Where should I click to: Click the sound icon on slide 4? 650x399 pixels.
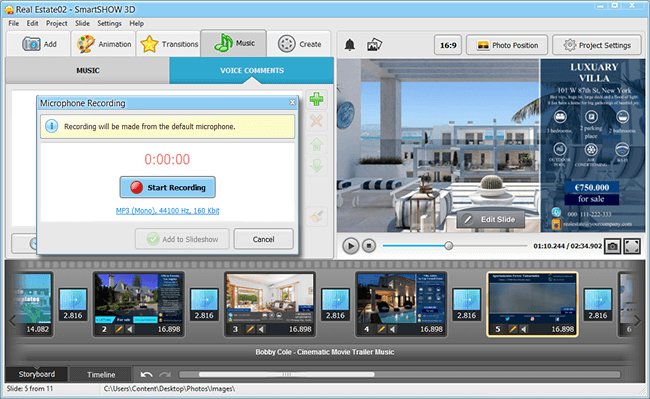click(x=393, y=329)
